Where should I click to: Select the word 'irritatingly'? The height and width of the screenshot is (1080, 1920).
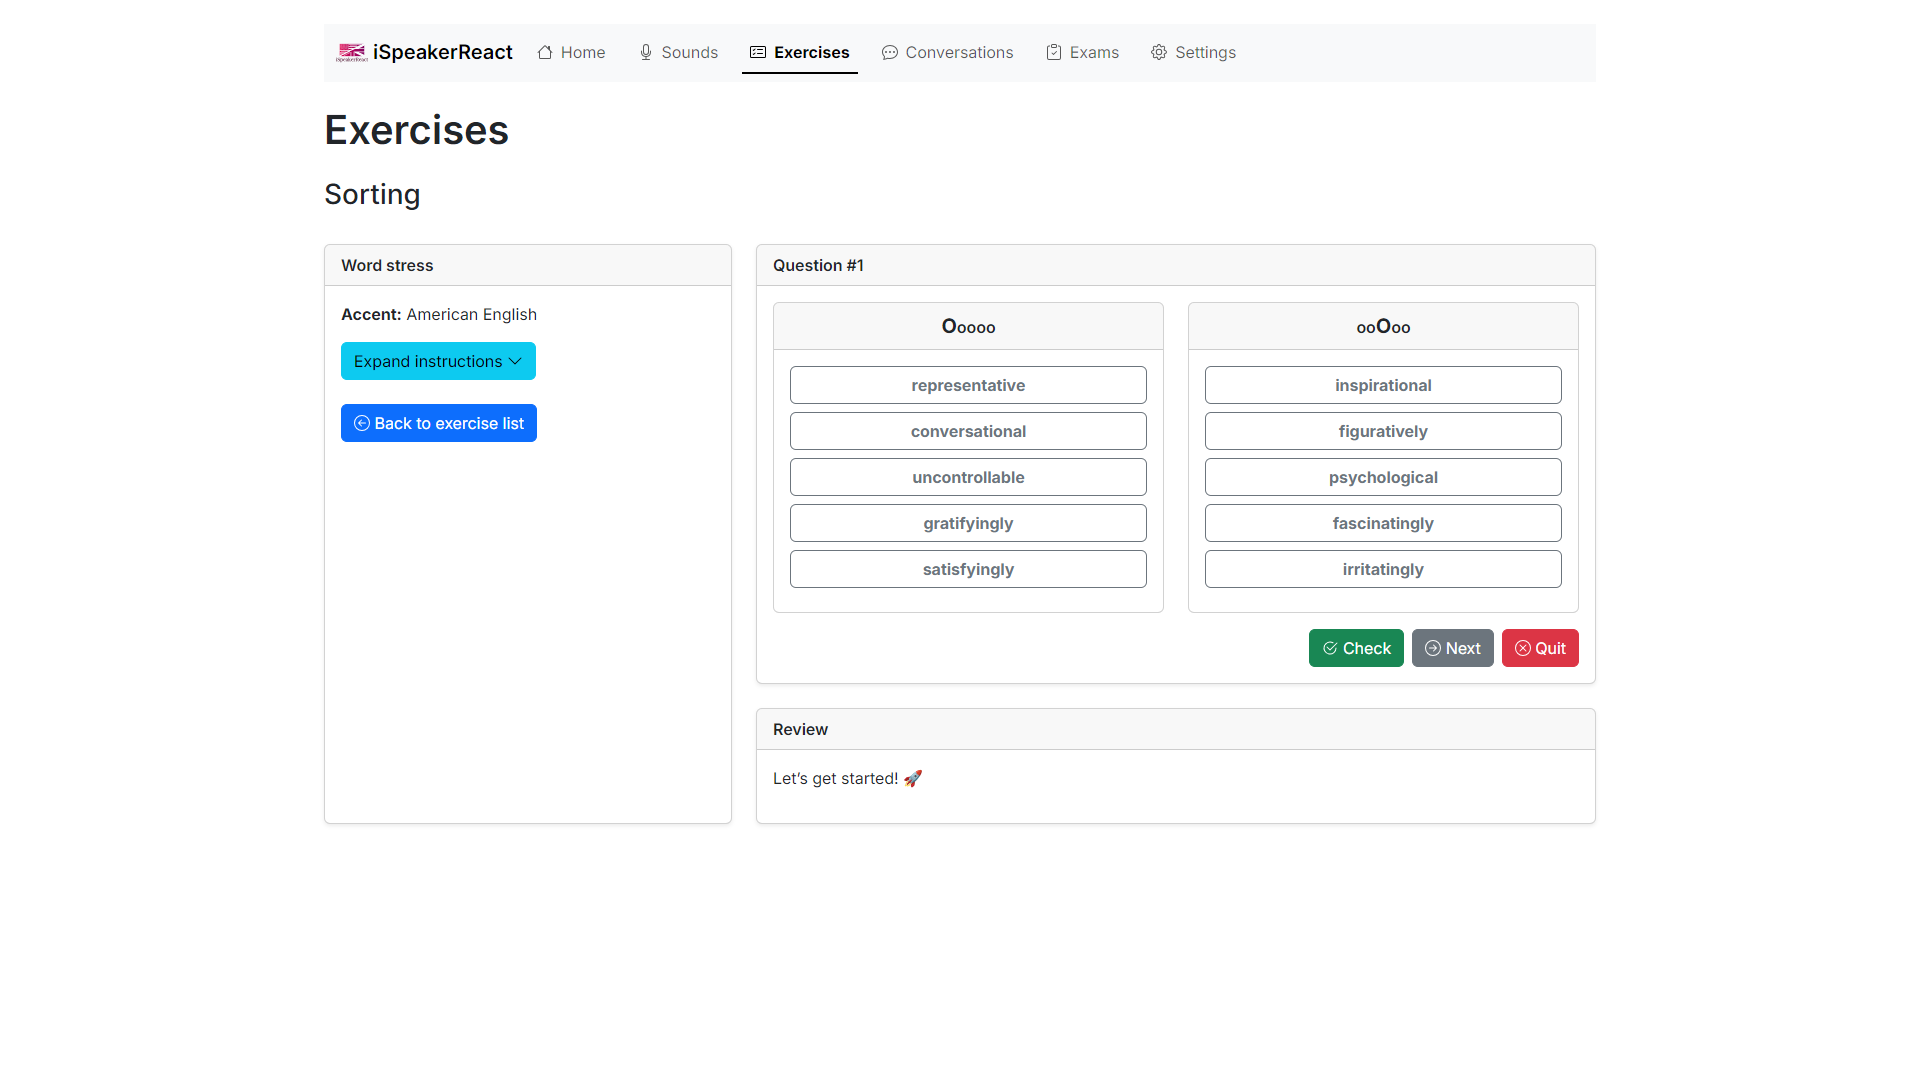click(1383, 569)
